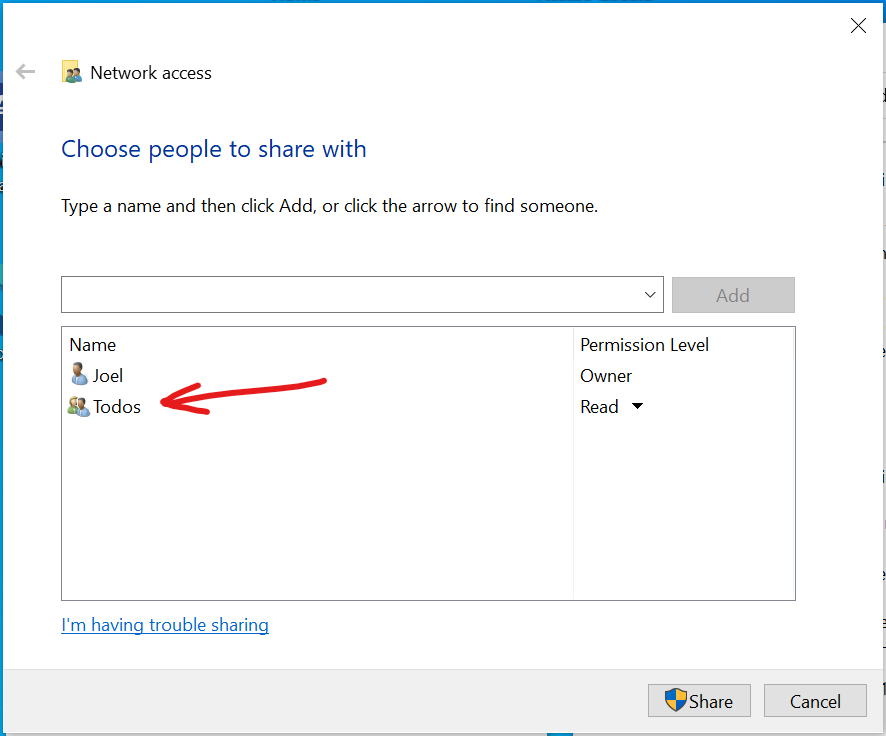
Task: Click the Owner permission label beside Joel
Action: [605, 376]
